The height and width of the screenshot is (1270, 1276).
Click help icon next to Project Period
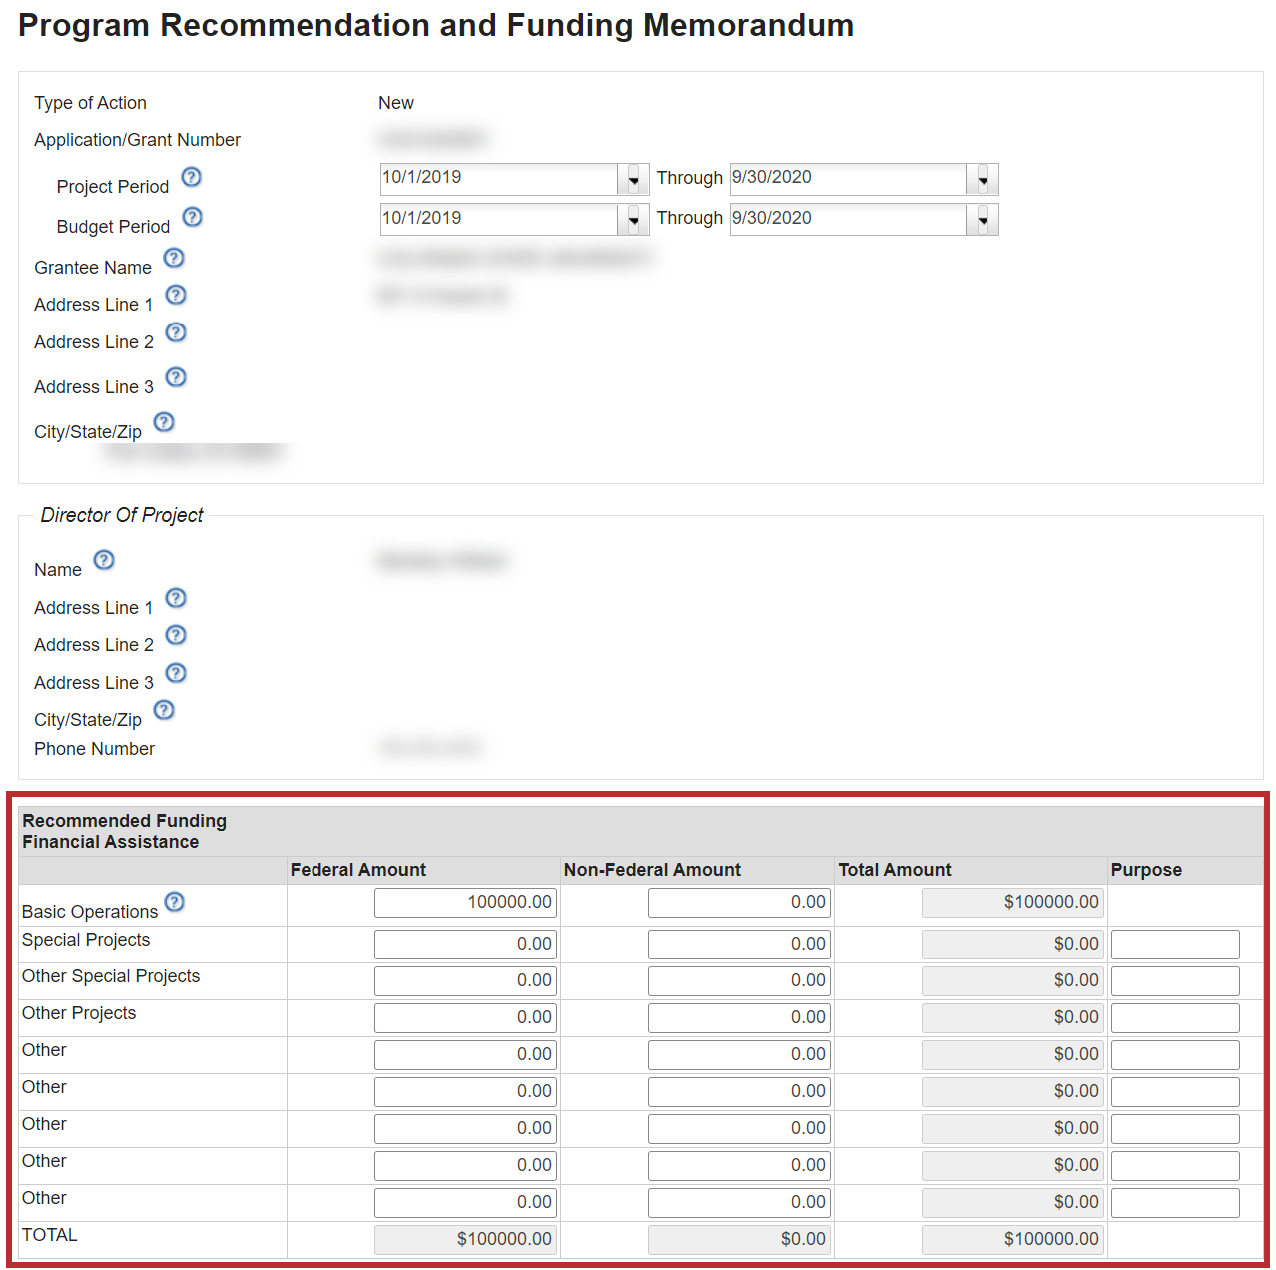click(x=191, y=177)
